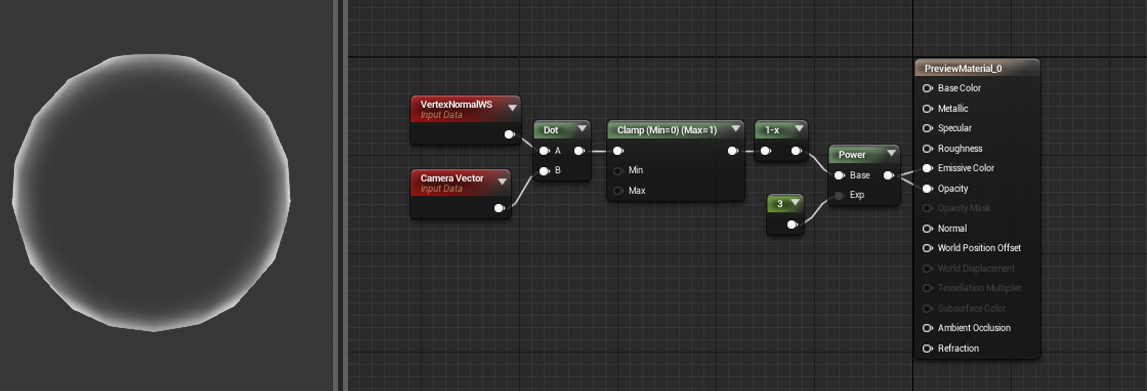Screen dimensions: 1147x391
Task: Click the Camera Vector output pin
Action: [x=499, y=208]
